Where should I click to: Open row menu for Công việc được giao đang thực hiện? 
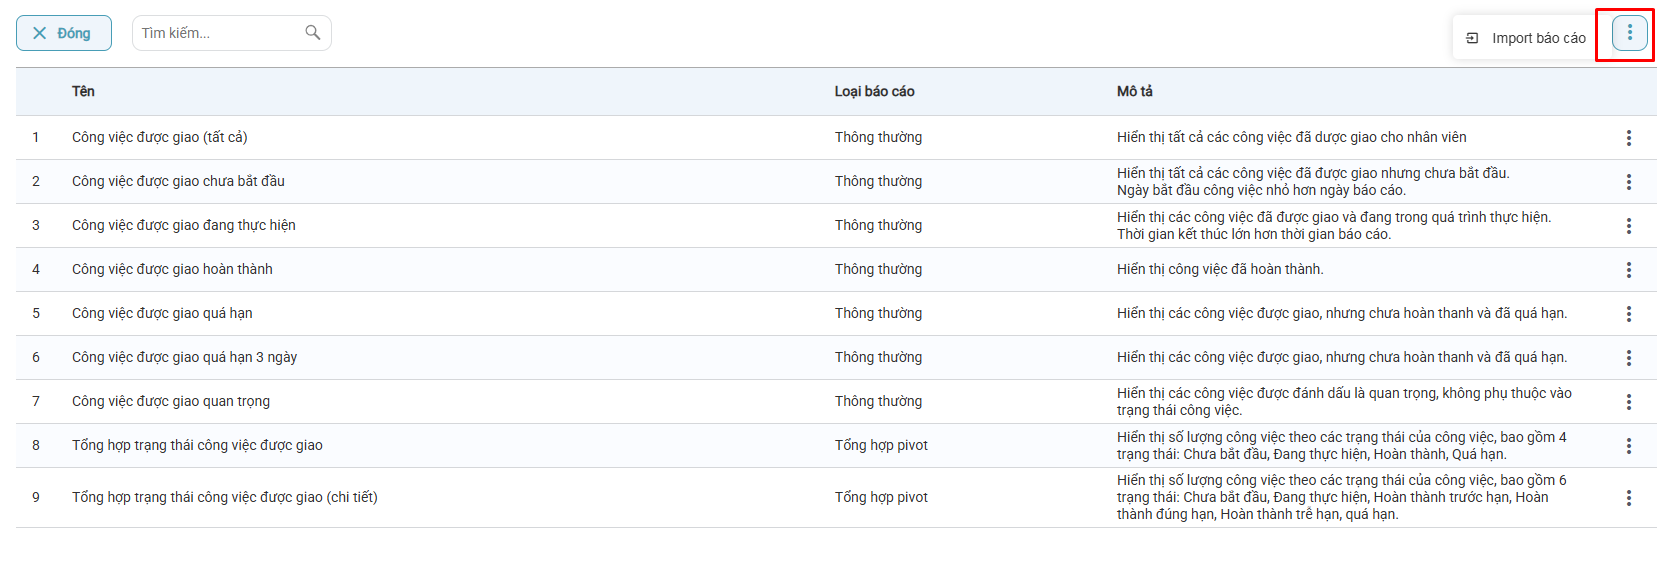tap(1628, 226)
